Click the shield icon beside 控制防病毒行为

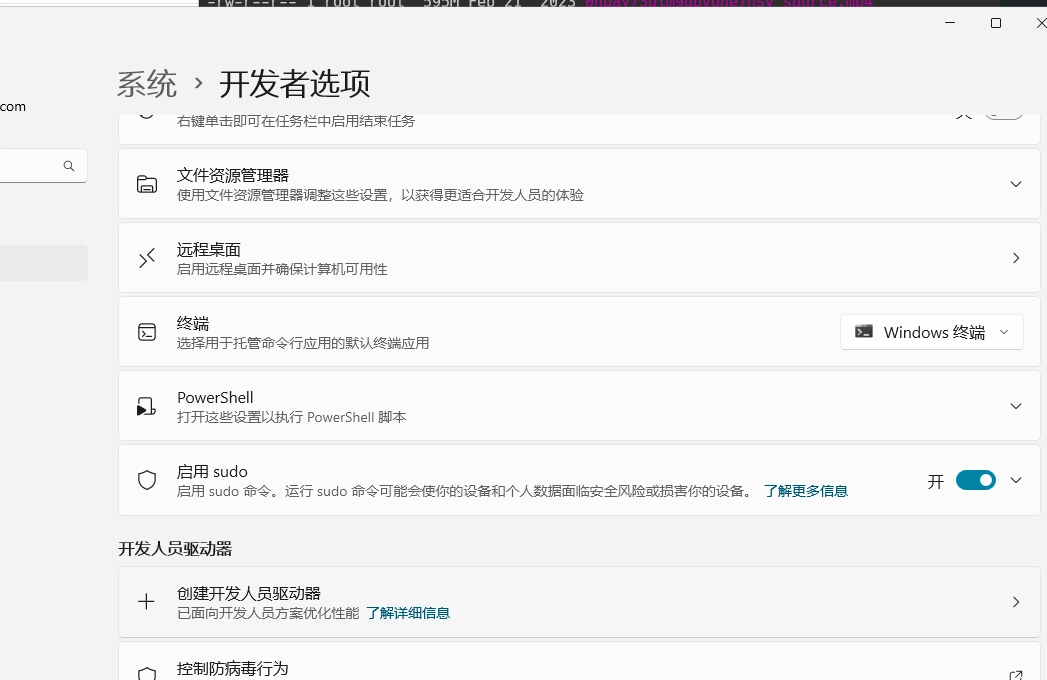pos(147,673)
